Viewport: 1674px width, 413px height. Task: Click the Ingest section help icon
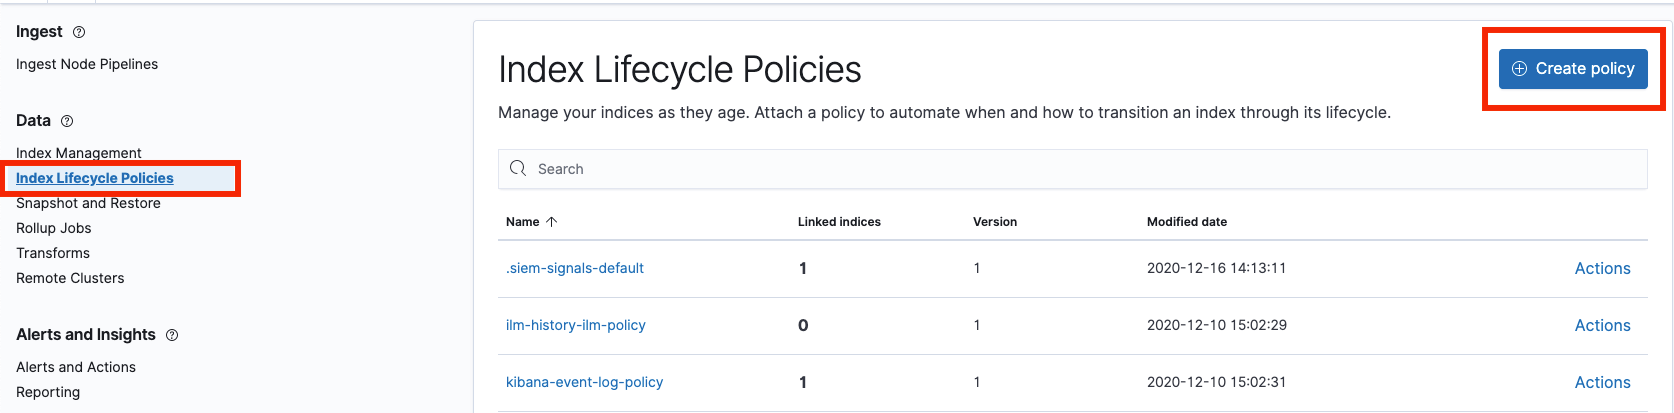click(x=79, y=32)
